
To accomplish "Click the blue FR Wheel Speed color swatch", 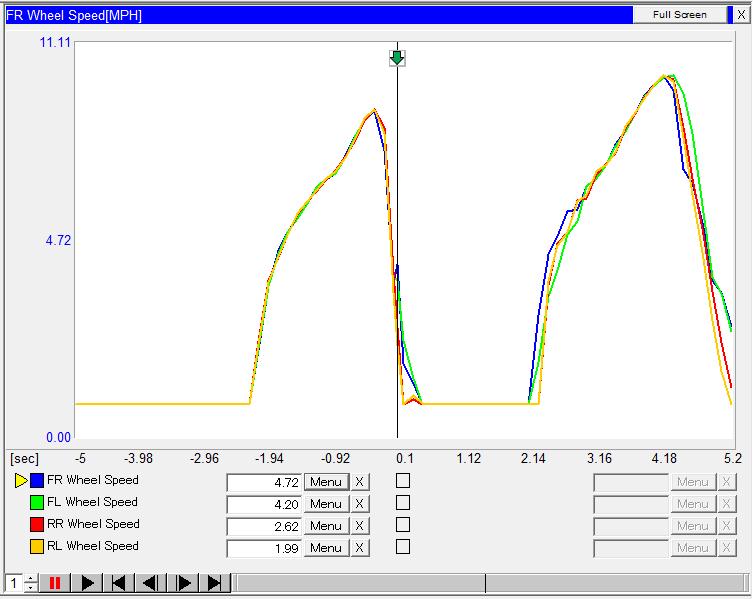I will [x=37, y=481].
